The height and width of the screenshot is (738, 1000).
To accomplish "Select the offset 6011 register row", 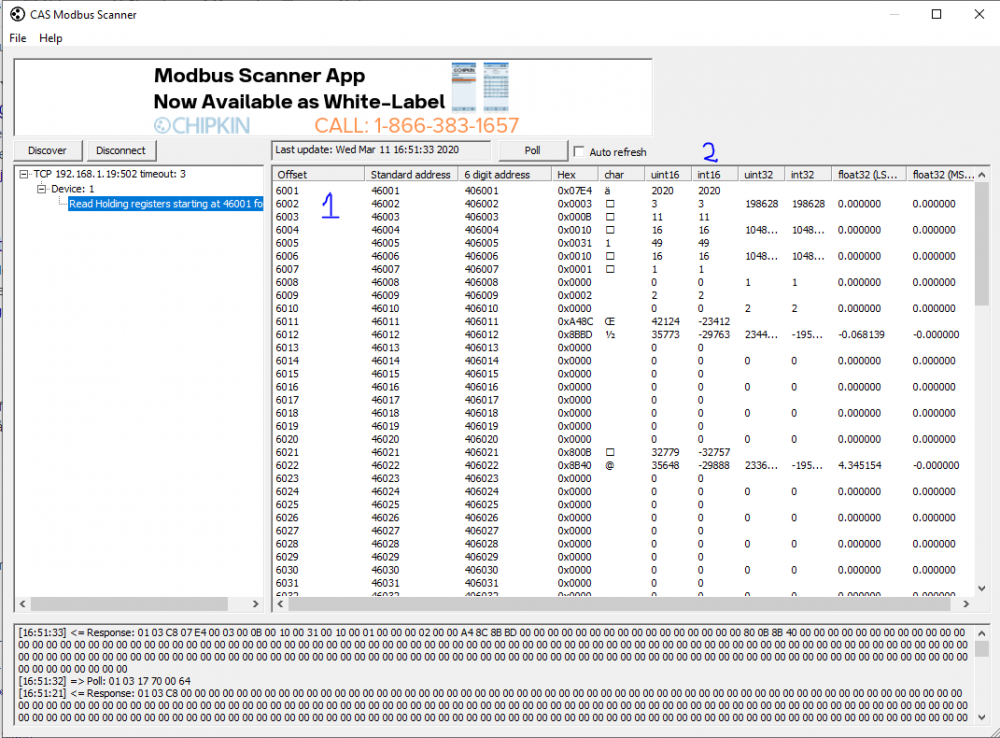I will tap(288, 321).
